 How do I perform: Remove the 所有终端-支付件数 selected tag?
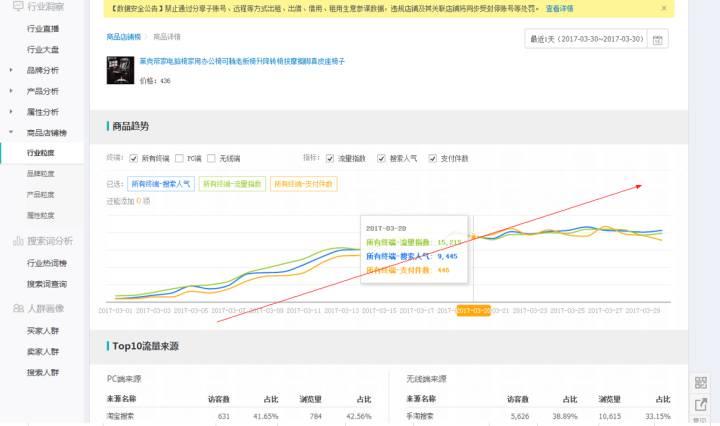304,184
